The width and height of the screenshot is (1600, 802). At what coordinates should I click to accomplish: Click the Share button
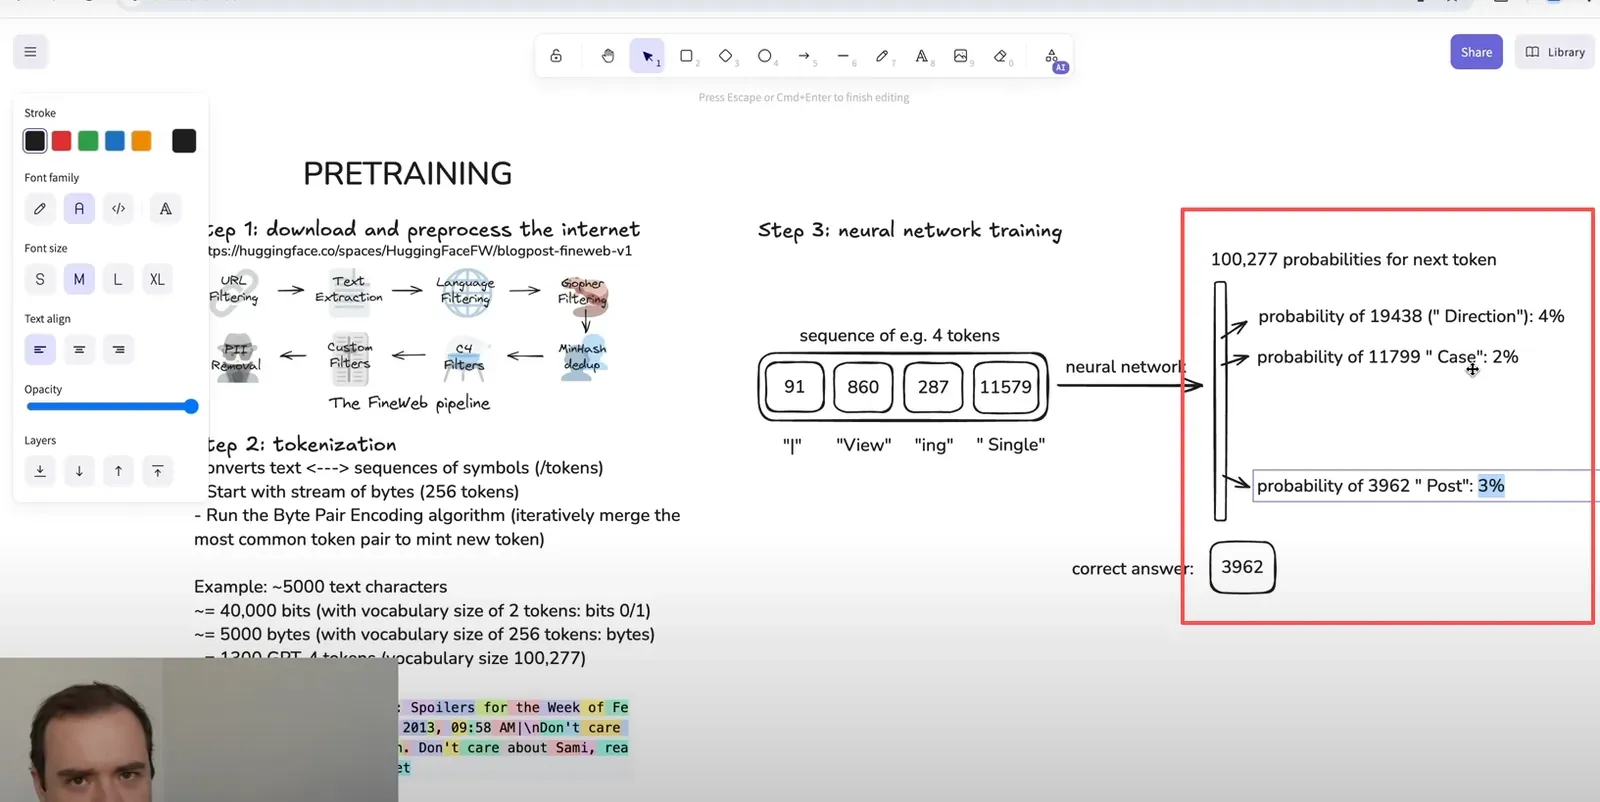[1476, 52]
